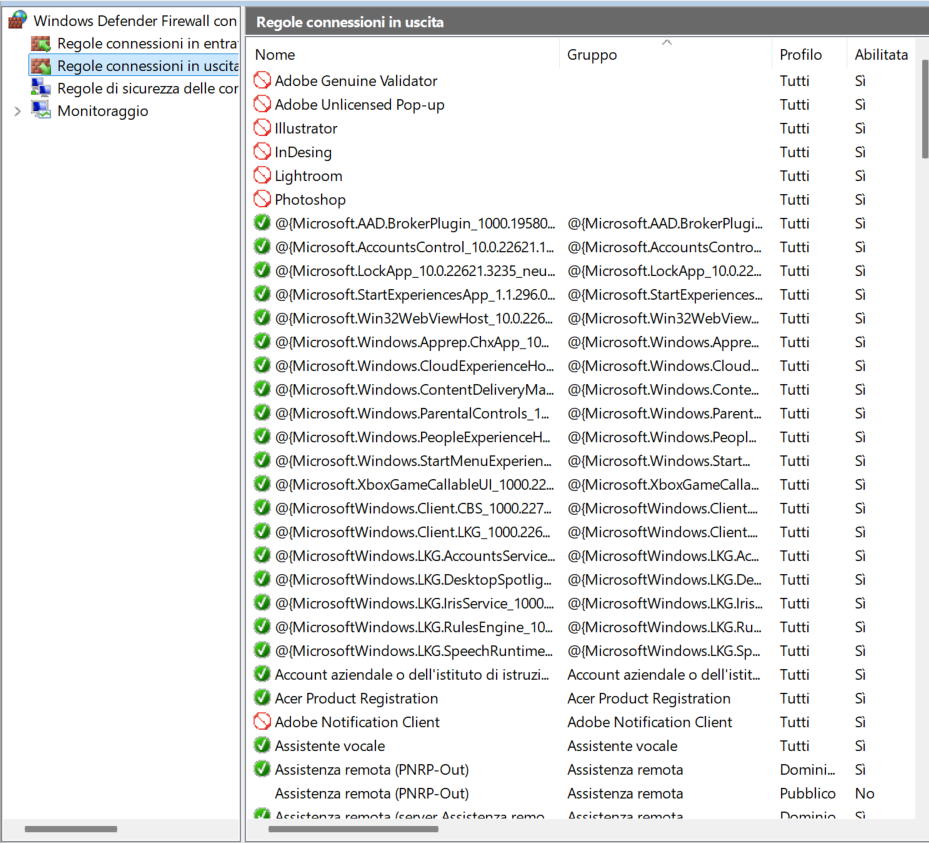This screenshot has height=843, width=929.
Task: Sort rules by the Profilo column
Action: click(800, 55)
